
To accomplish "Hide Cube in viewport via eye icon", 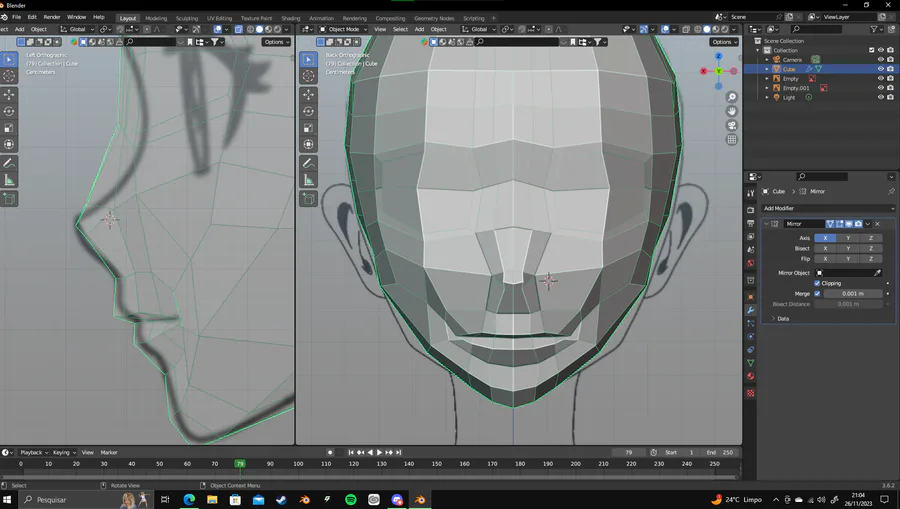I will coord(880,69).
